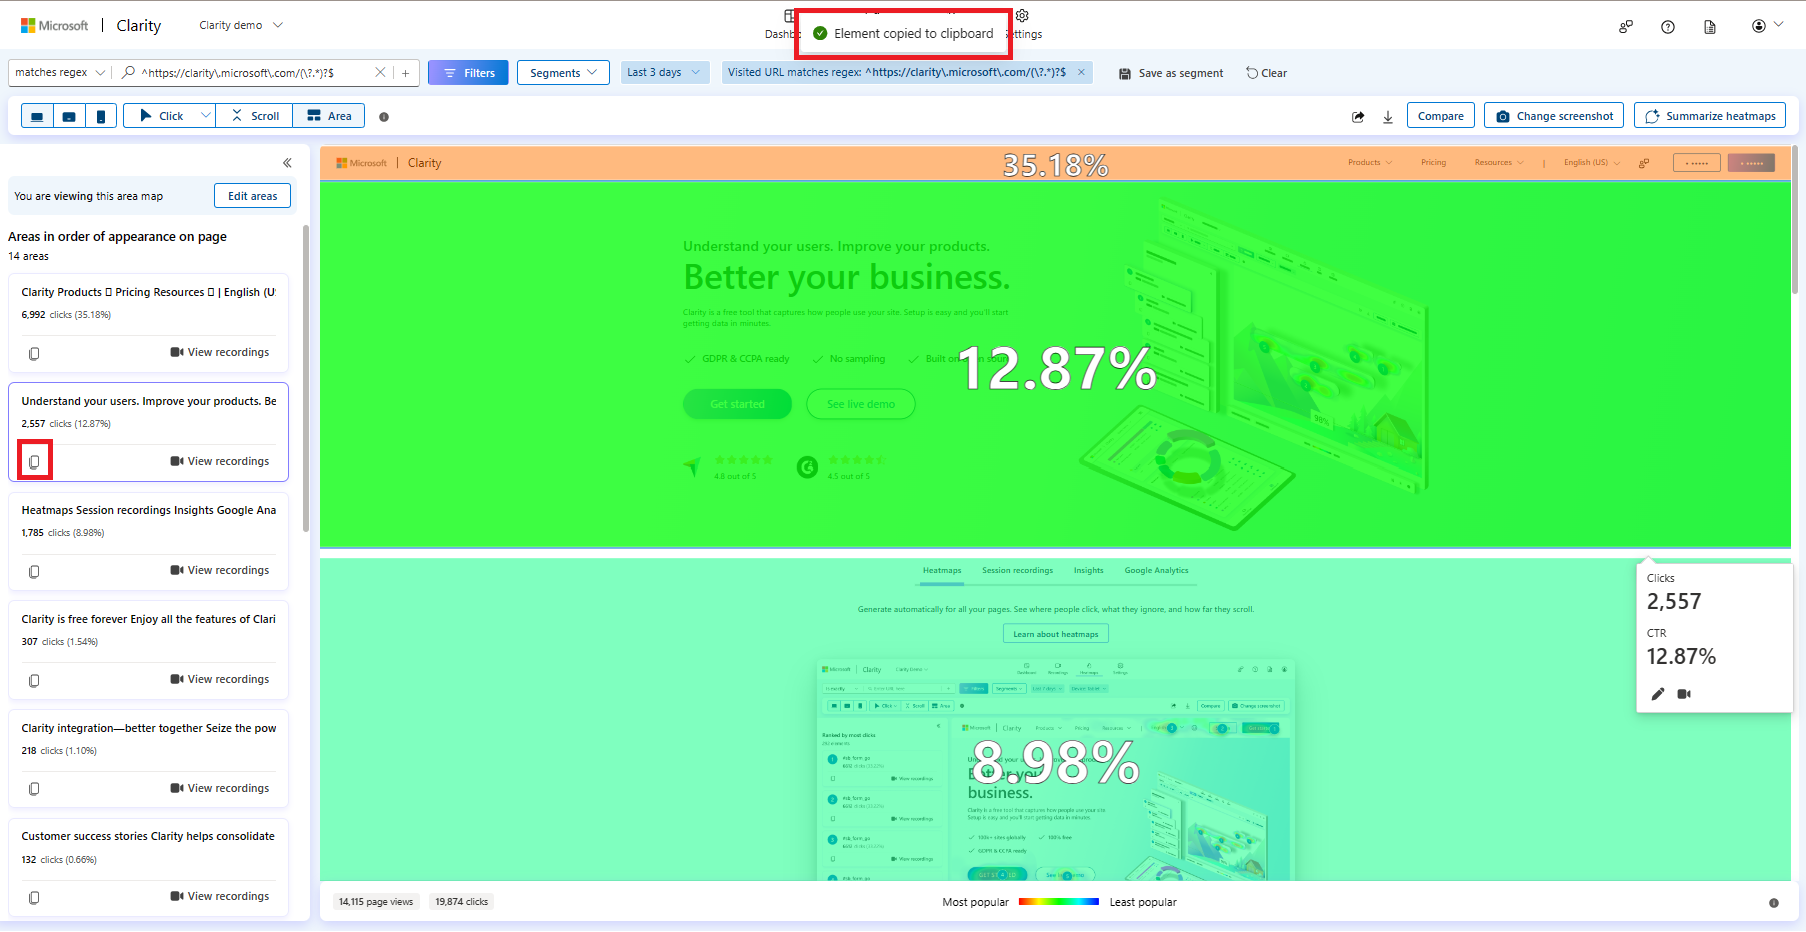Copy element for Customer success stories area
1806x932 pixels.
(34, 897)
